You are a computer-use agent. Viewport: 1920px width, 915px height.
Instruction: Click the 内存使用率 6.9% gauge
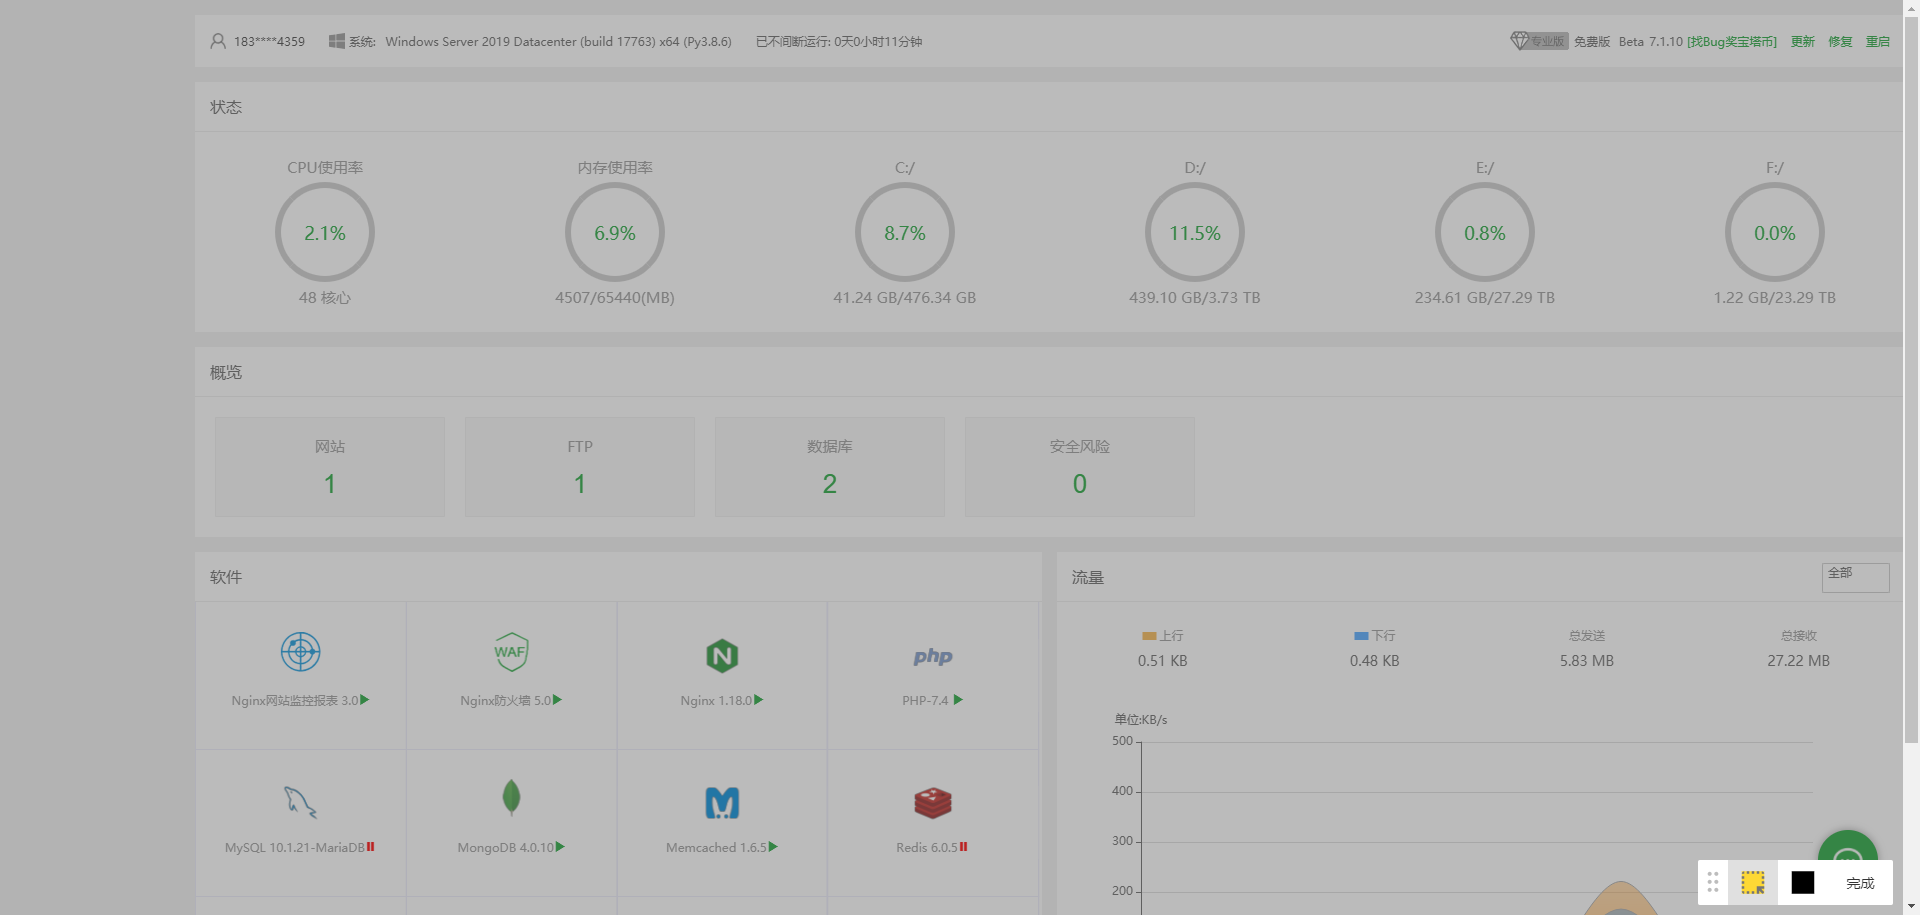(x=615, y=233)
